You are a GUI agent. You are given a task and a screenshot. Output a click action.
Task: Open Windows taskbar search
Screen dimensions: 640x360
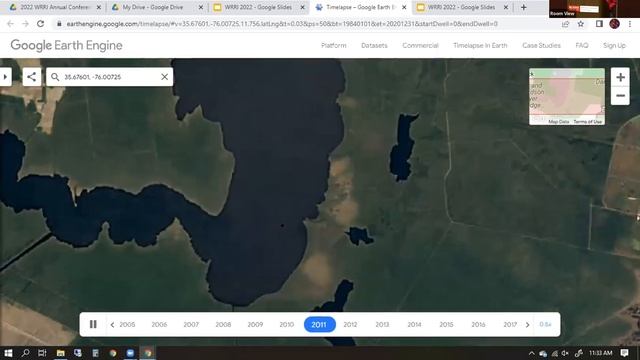[x=25, y=353]
